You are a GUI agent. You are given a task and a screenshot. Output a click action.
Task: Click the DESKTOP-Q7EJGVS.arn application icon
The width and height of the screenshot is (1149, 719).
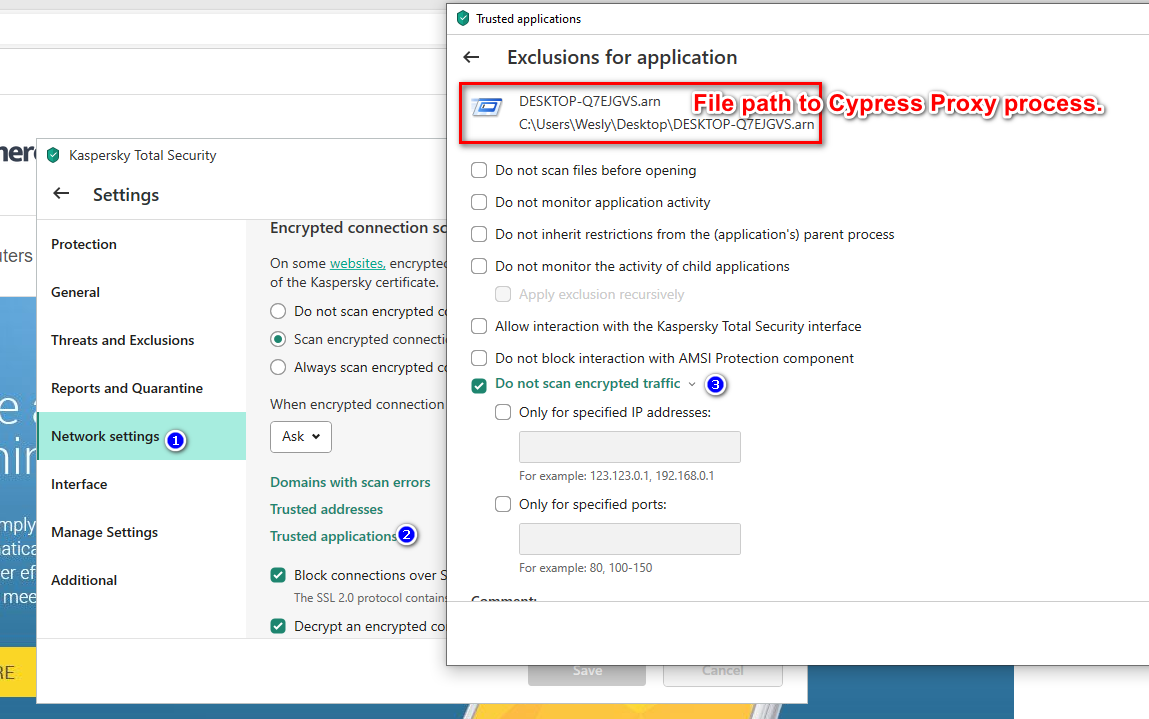pos(487,107)
